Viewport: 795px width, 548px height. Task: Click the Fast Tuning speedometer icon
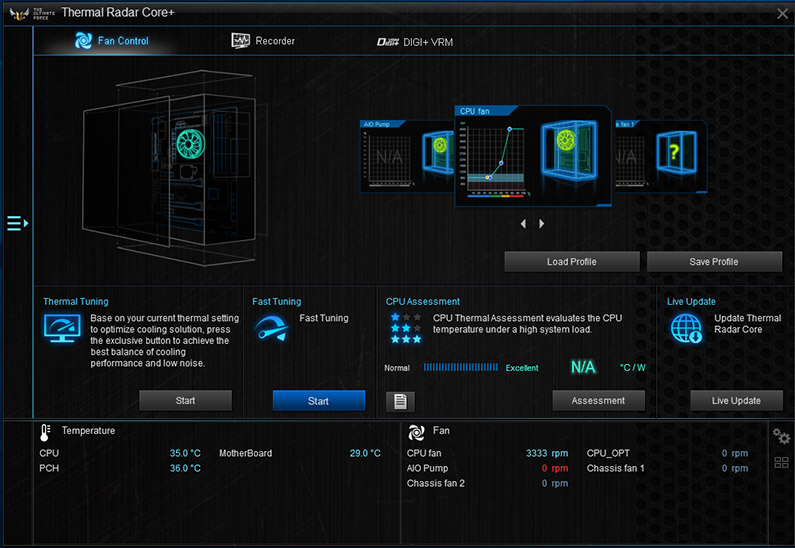click(x=272, y=330)
